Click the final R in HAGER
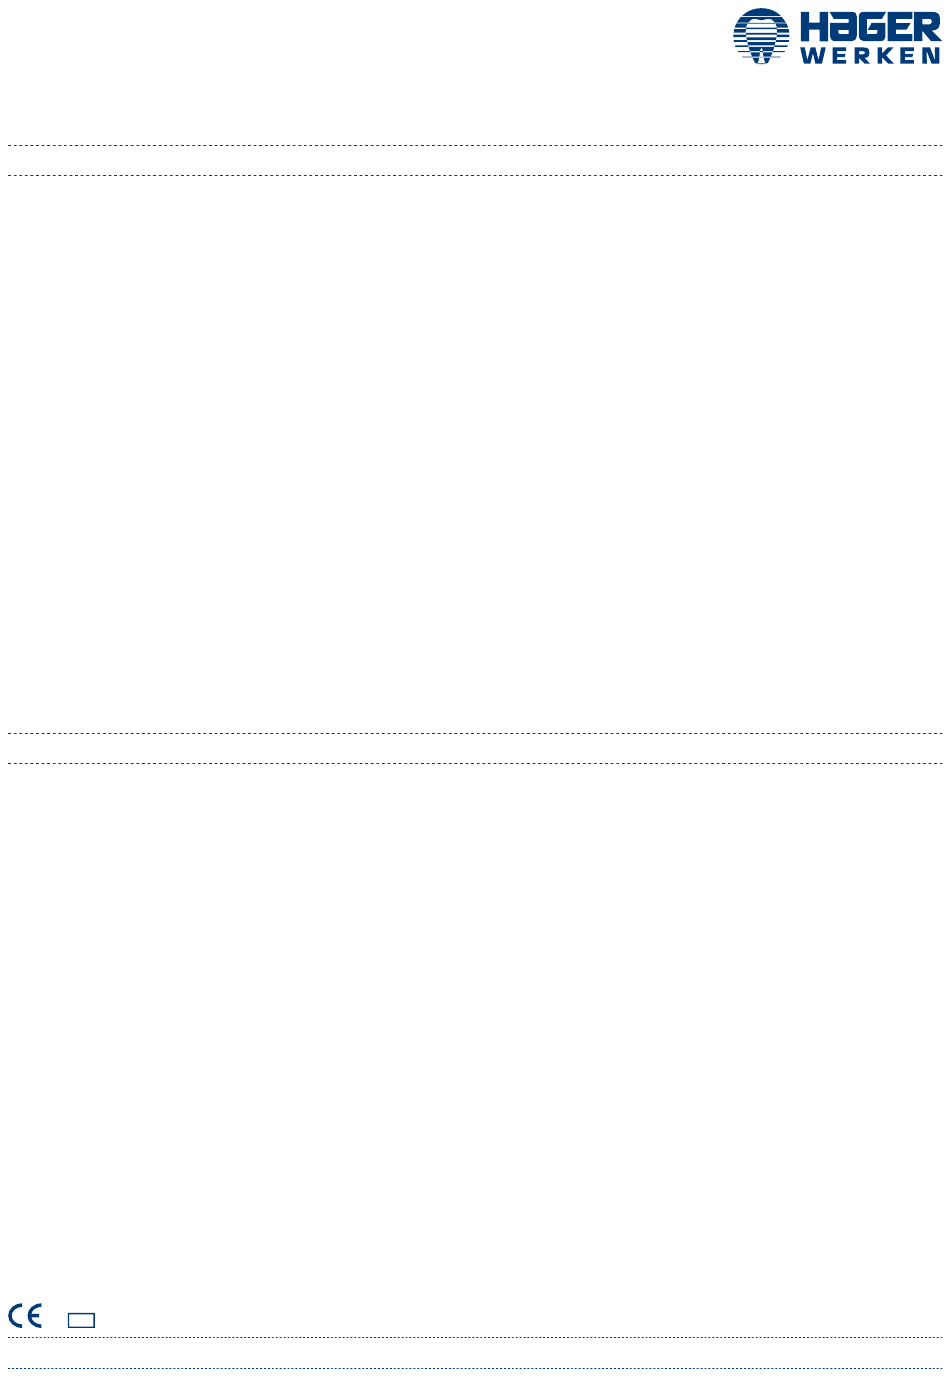This screenshot has height=1378, width=950. (x=929, y=27)
